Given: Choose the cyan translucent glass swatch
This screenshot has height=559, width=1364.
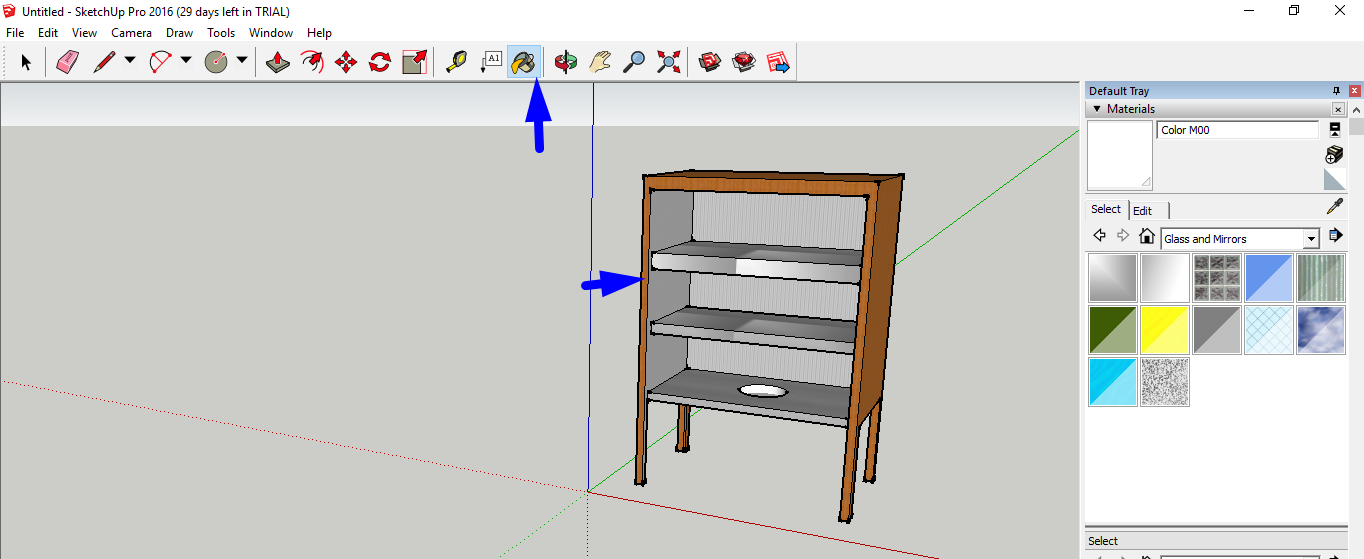Looking at the screenshot, I should click(x=1113, y=382).
